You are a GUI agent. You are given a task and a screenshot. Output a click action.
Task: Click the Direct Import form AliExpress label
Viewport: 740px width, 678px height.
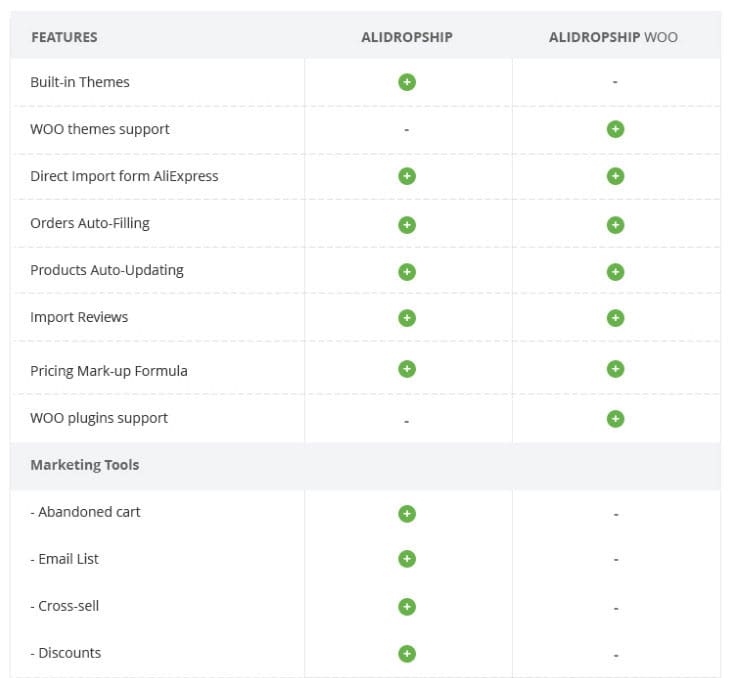pos(124,176)
